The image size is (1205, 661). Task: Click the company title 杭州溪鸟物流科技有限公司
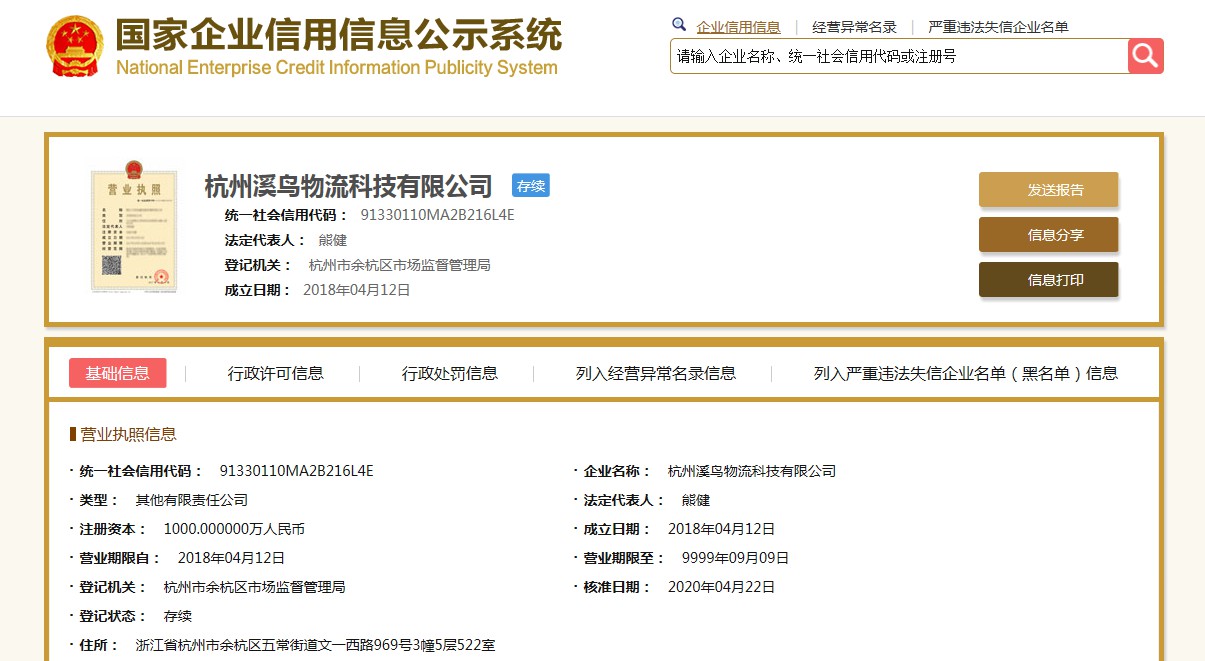click(349, 186)
